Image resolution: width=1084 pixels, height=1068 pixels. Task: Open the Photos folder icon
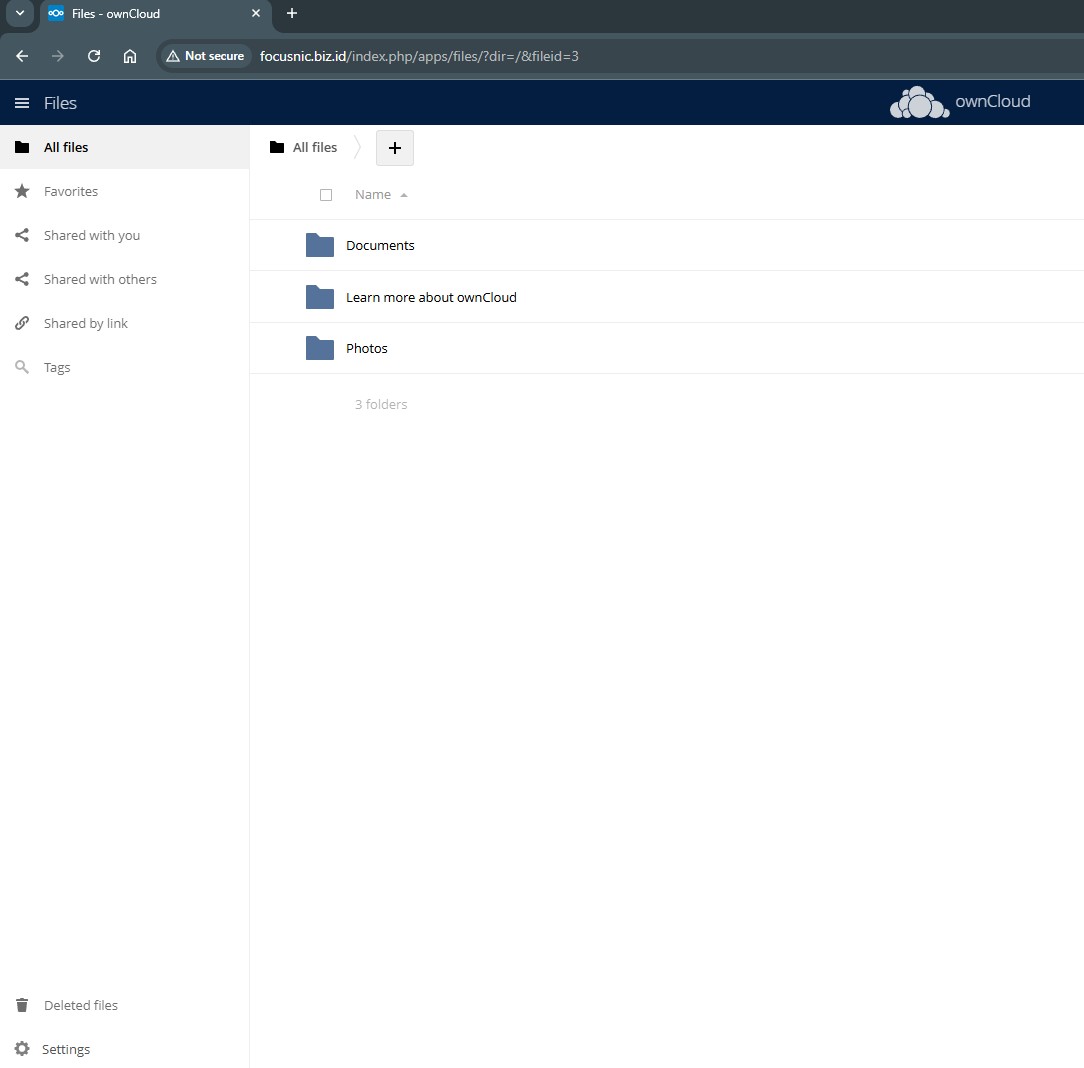[320, 348]
